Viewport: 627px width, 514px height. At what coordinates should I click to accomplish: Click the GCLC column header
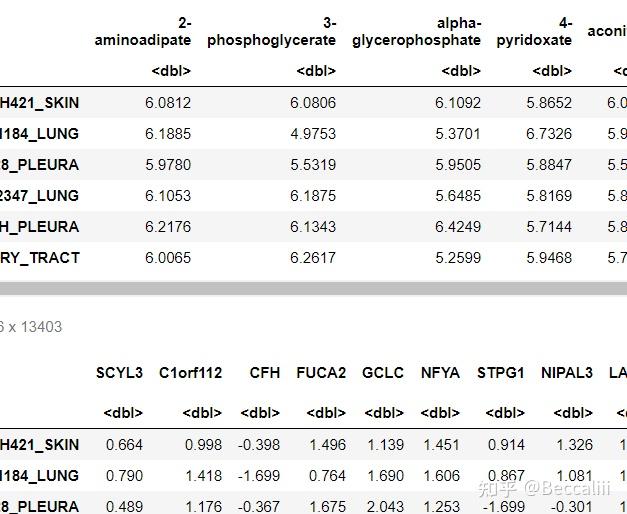pyautogui.click(x=383, y=373)
